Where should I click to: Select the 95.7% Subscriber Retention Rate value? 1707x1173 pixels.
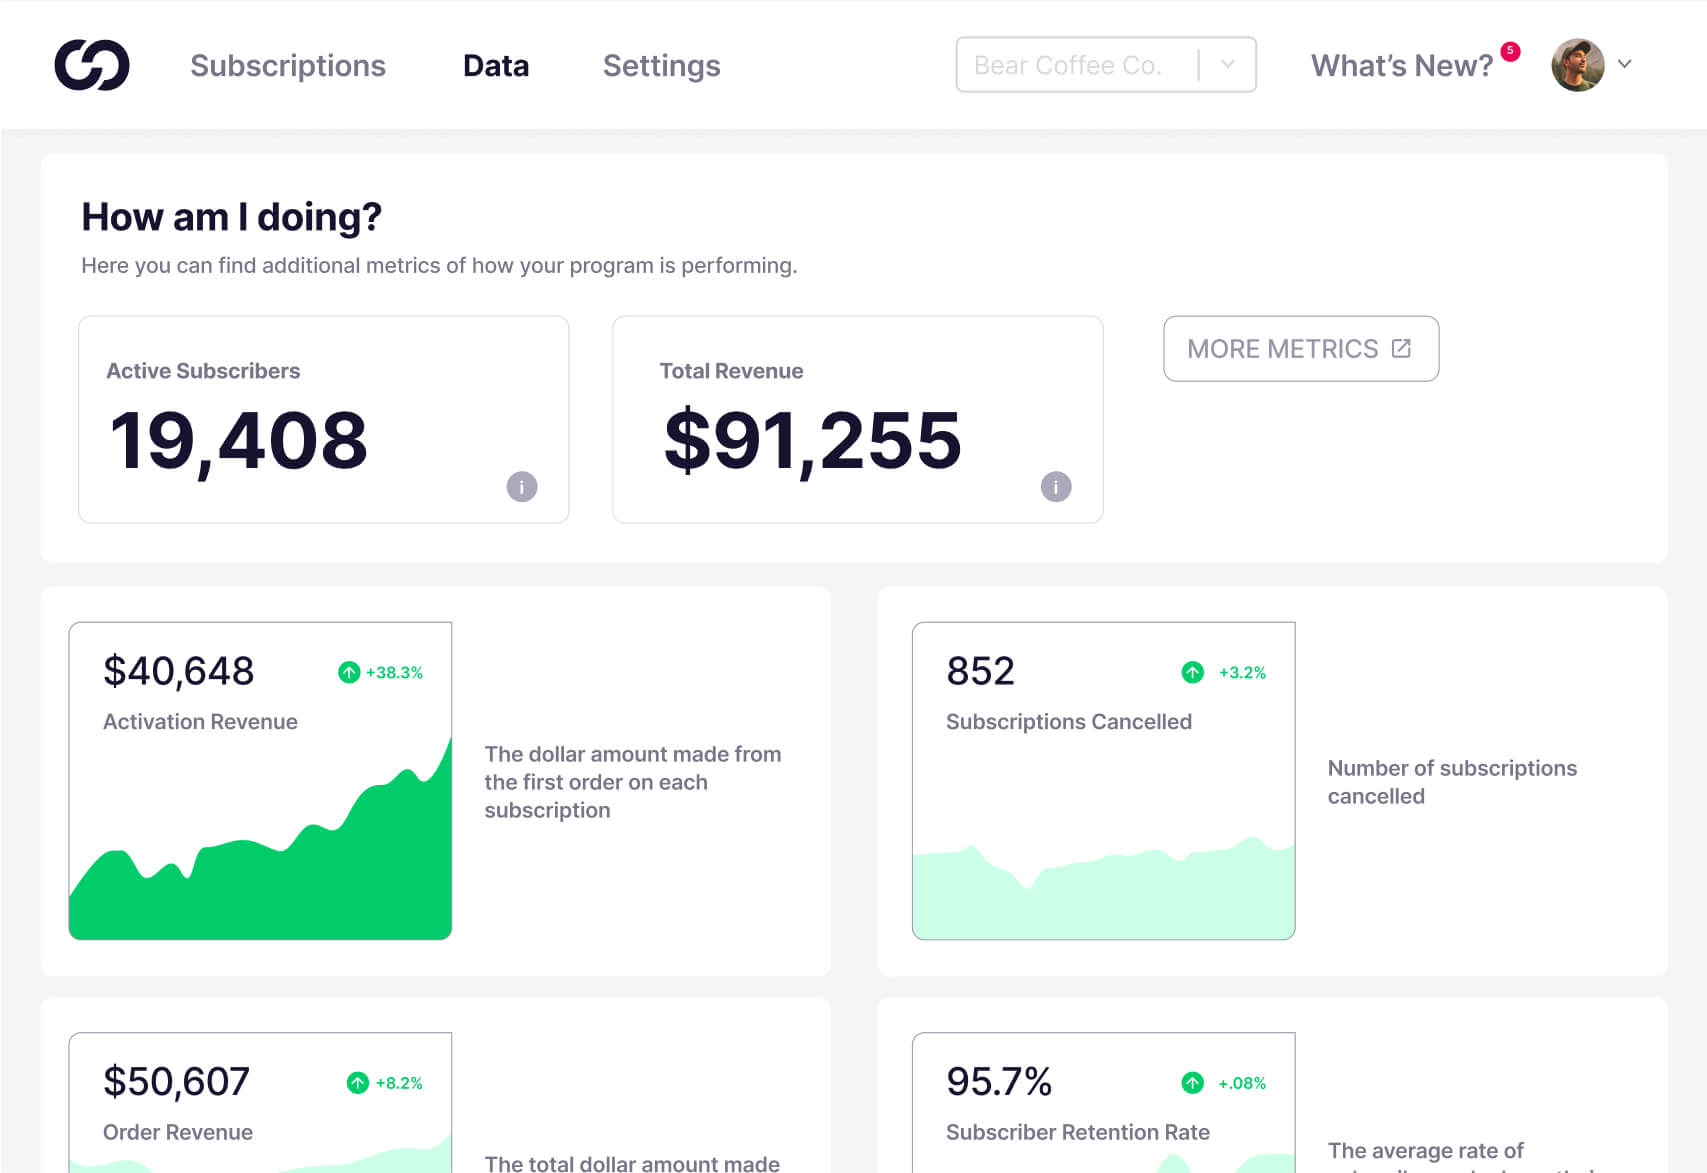[x=999, y=1082]
